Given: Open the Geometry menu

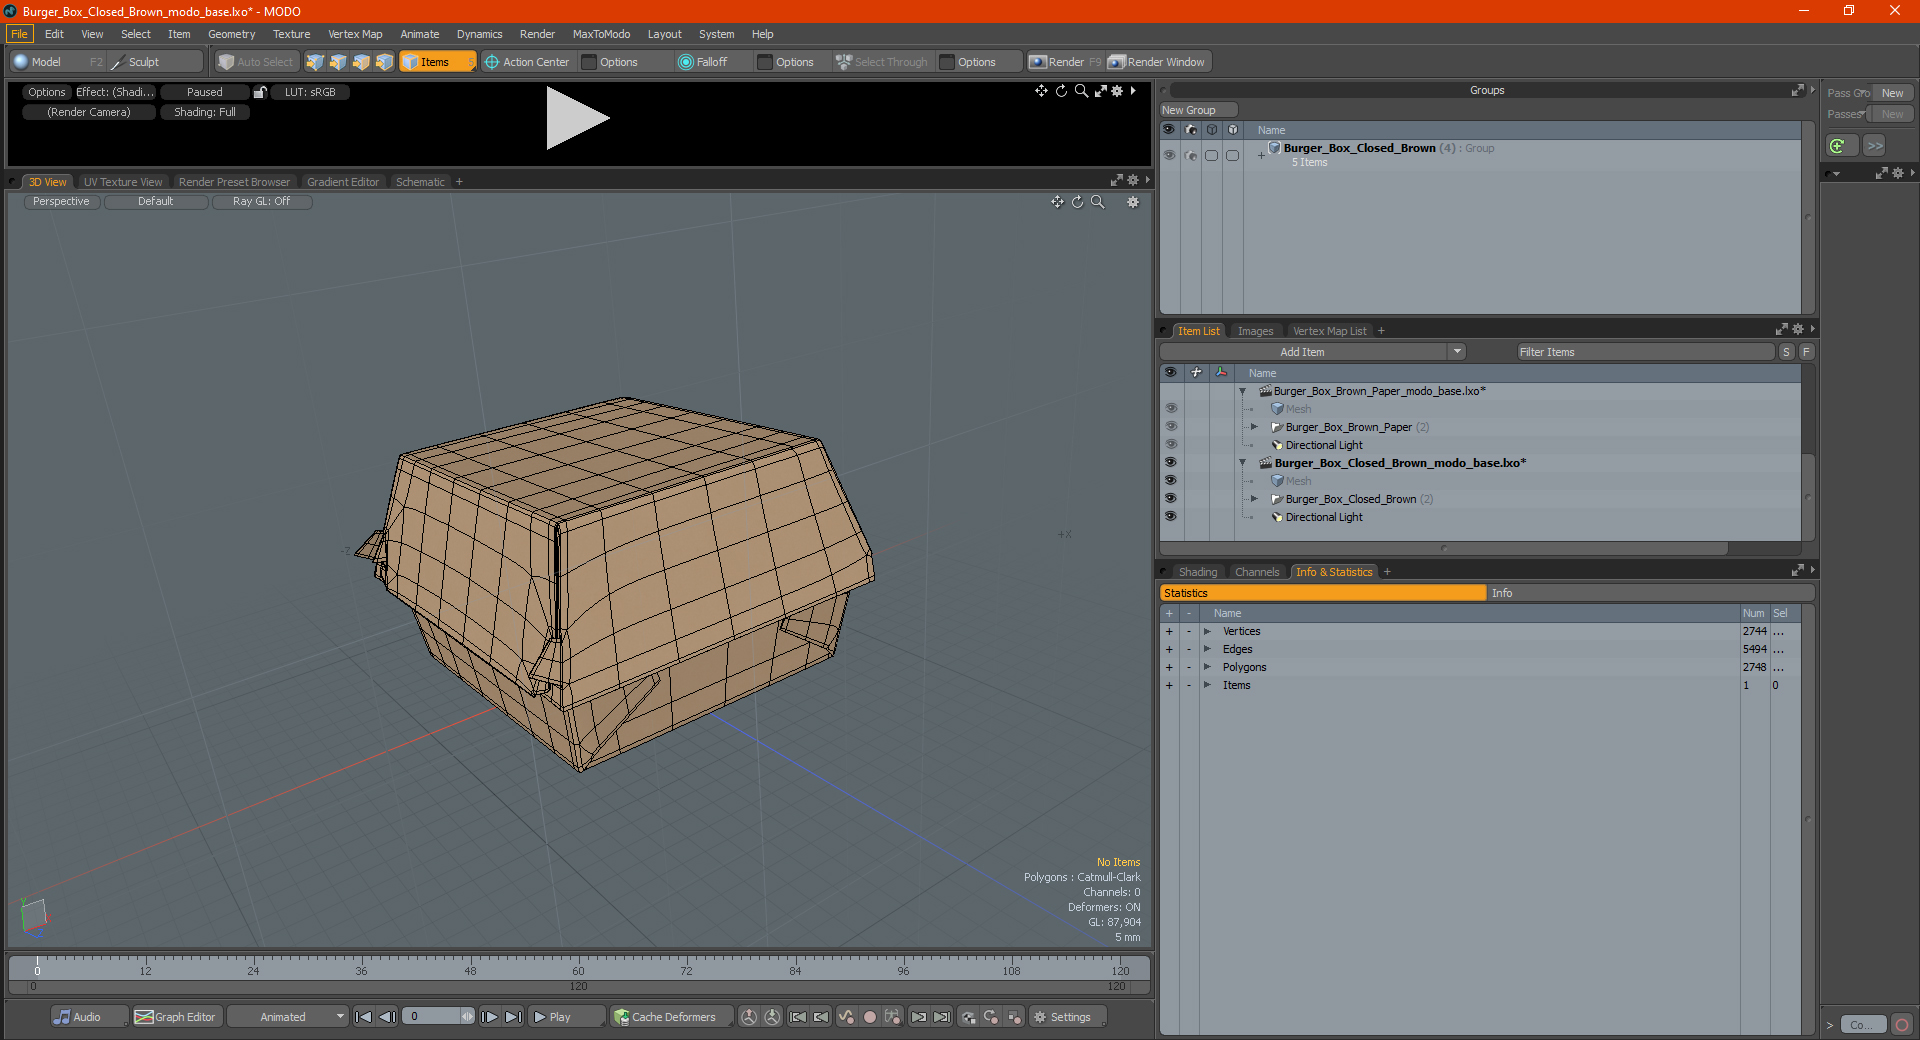Looking at the screenshot, I should point(231,34).
